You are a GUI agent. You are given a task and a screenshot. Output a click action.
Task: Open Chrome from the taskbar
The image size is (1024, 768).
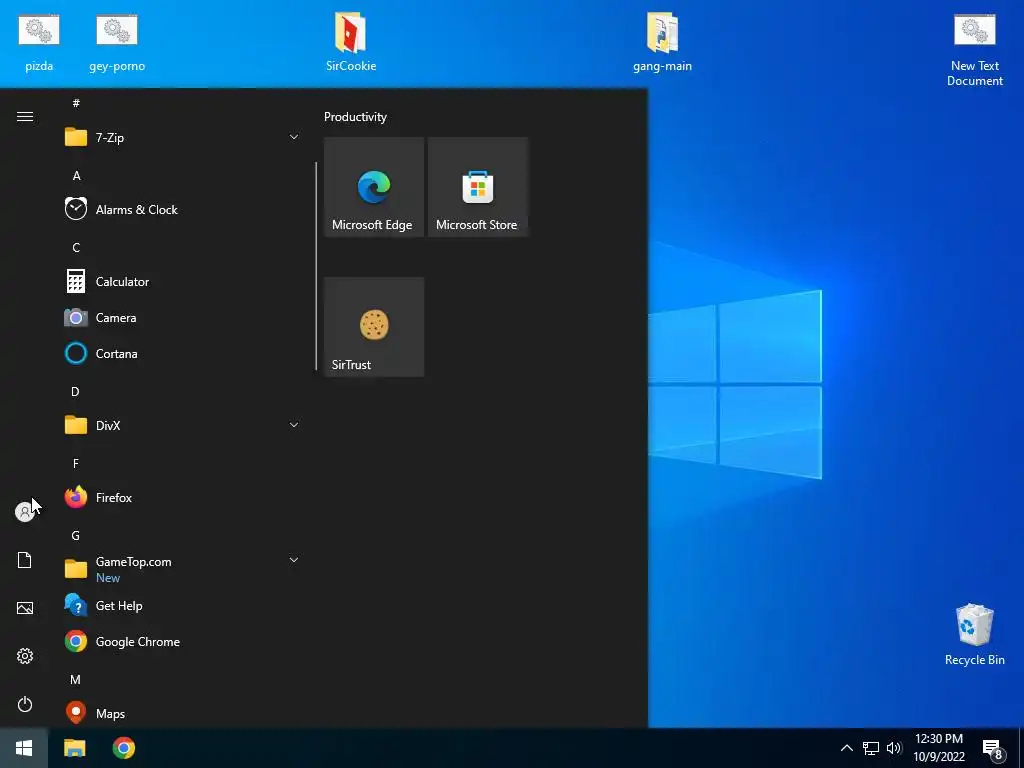(123, 748)
